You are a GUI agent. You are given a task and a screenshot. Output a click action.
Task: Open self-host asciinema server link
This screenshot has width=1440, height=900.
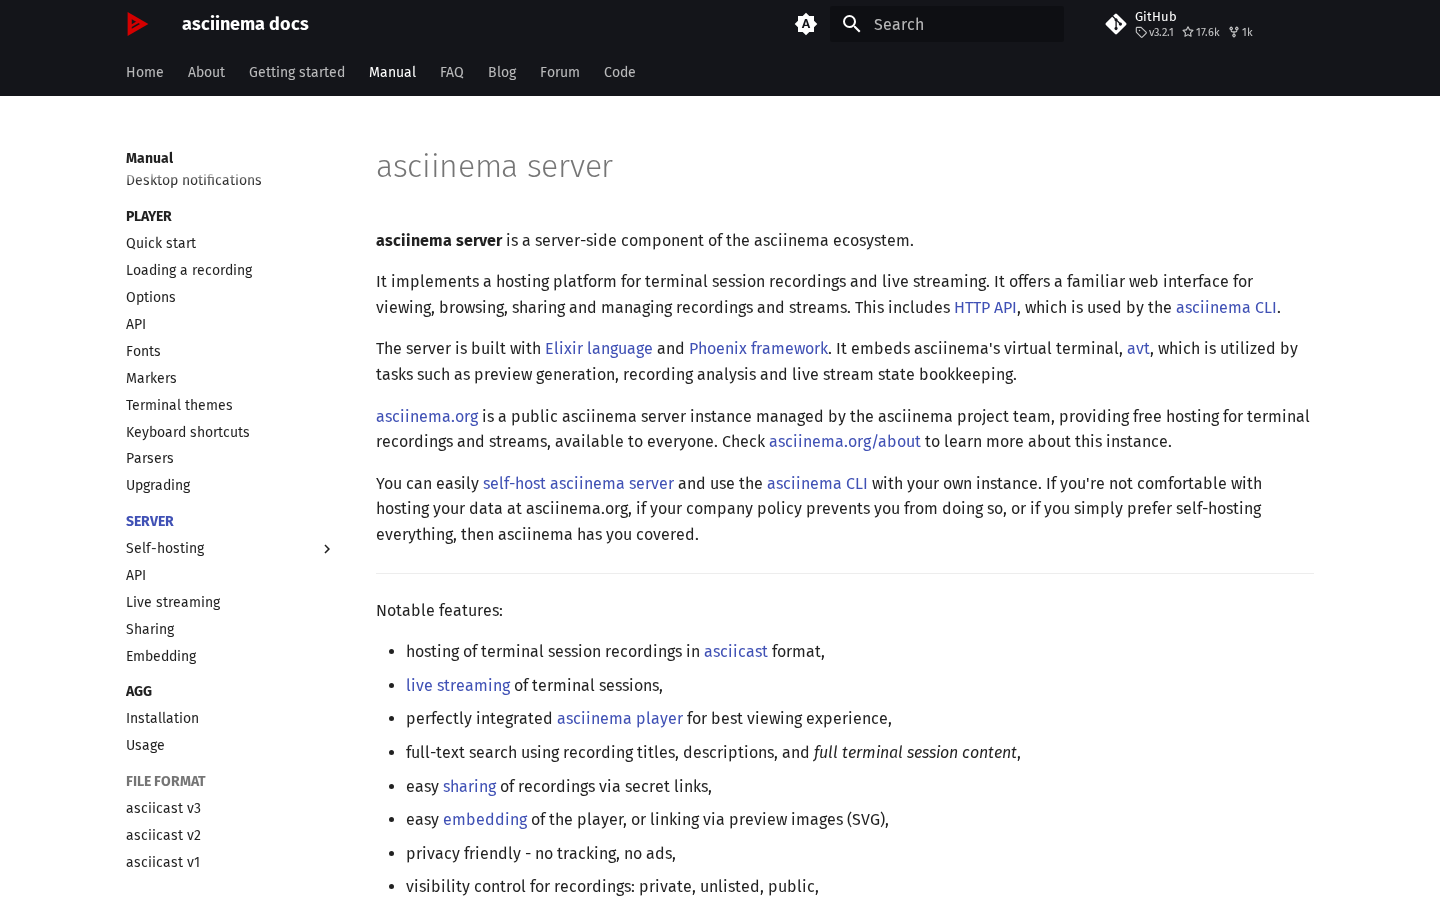pos(578,483)
